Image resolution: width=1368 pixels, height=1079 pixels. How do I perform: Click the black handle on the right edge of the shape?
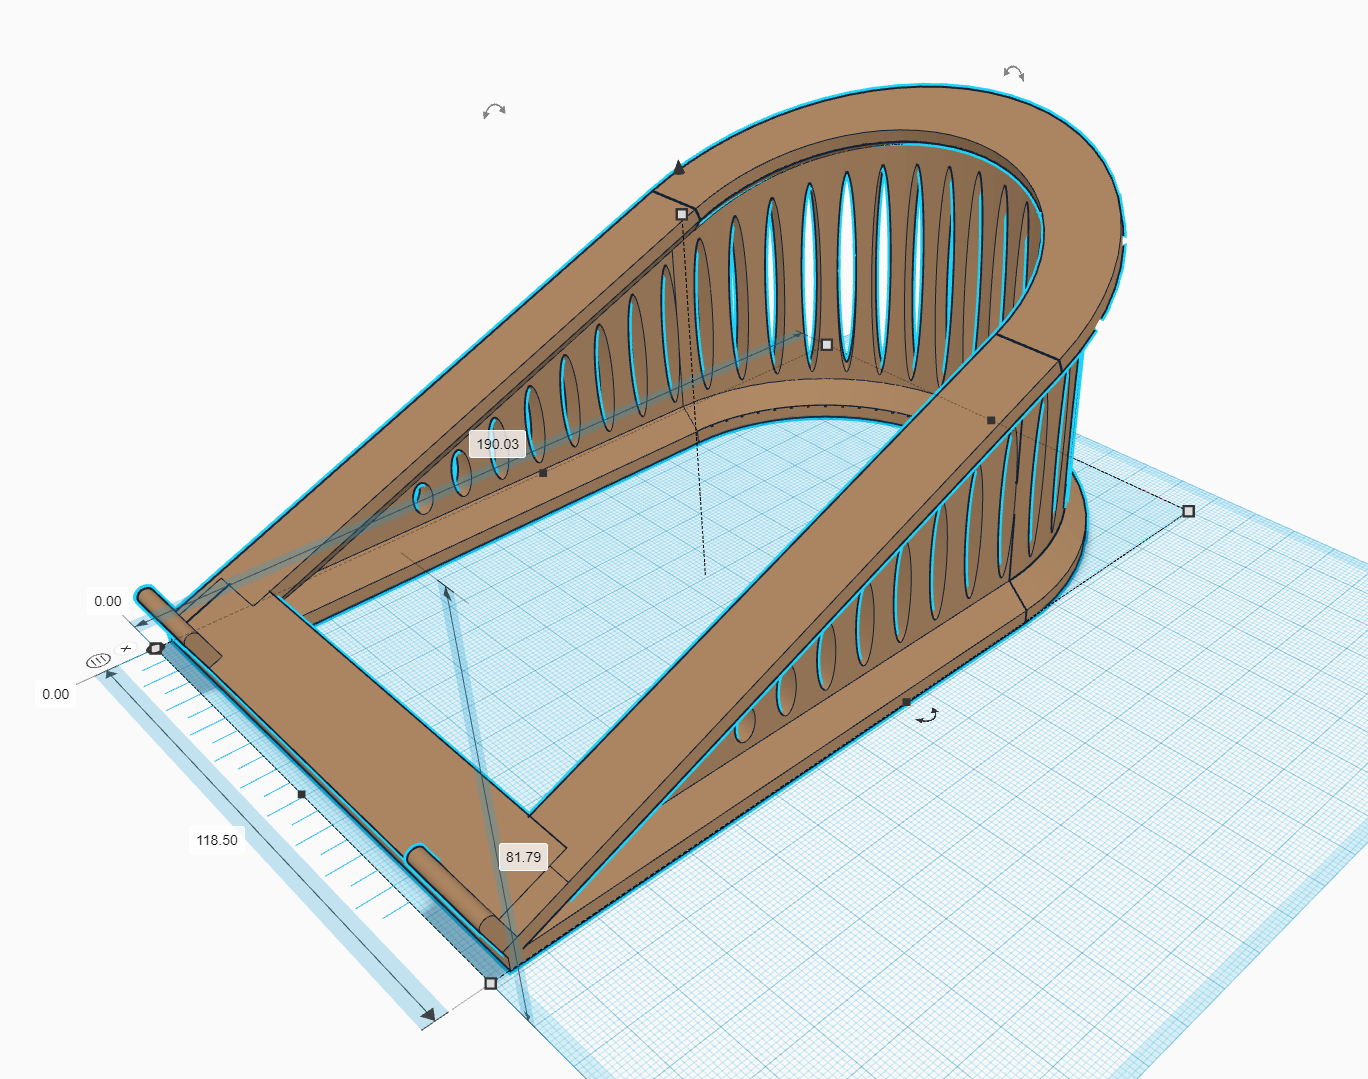[x=992, y=419]
